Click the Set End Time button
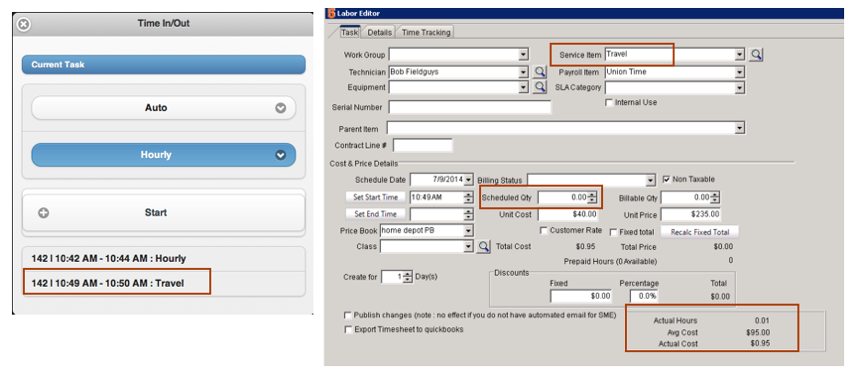The width and height of the screenshot is (856, 377). [375, 214]
